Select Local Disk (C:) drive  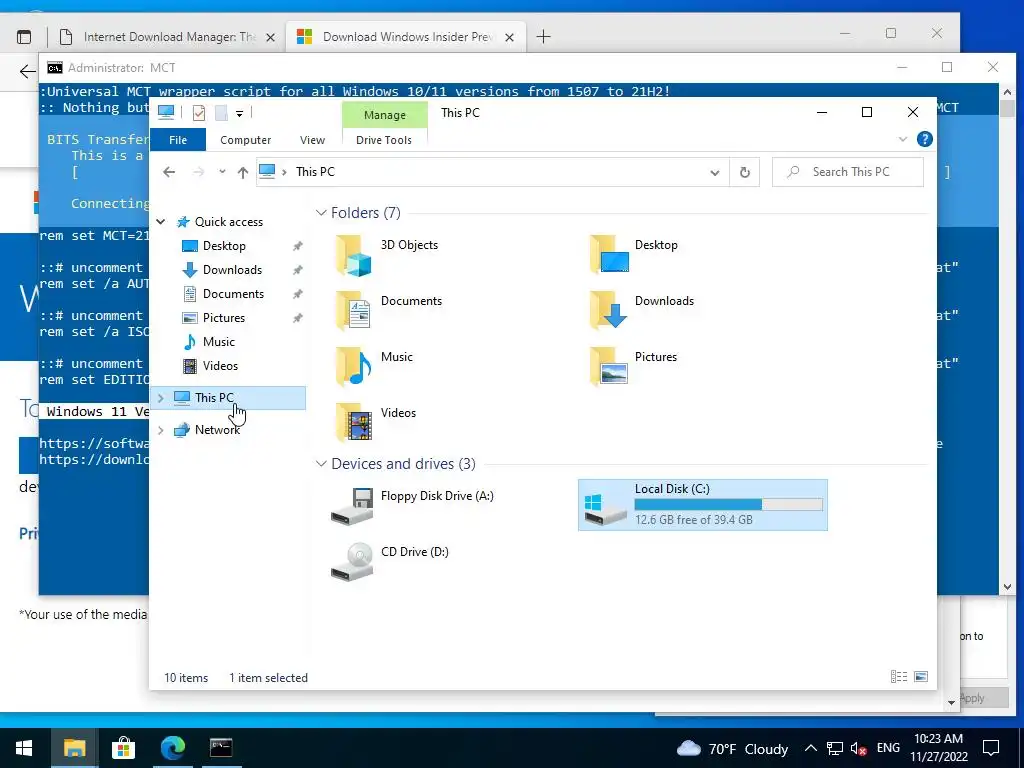click(703, 505)
